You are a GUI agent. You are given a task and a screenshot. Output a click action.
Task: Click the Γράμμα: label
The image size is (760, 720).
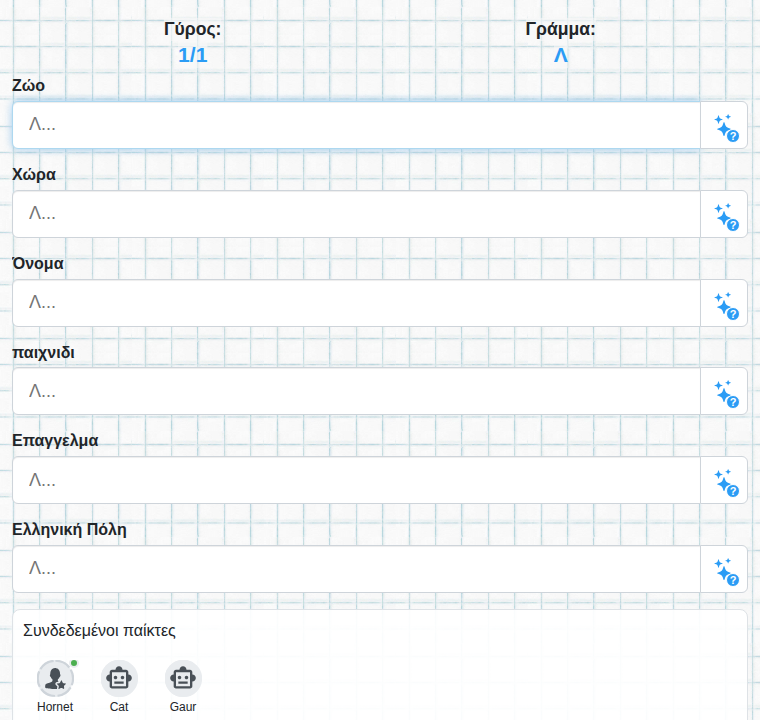560,29
